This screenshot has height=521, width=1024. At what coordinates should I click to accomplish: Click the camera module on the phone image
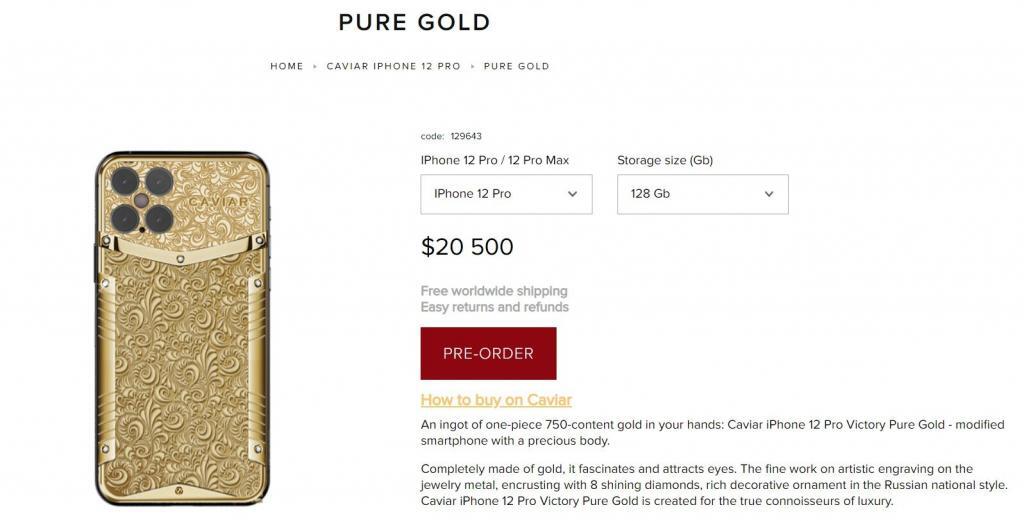[x=142, y=200]
